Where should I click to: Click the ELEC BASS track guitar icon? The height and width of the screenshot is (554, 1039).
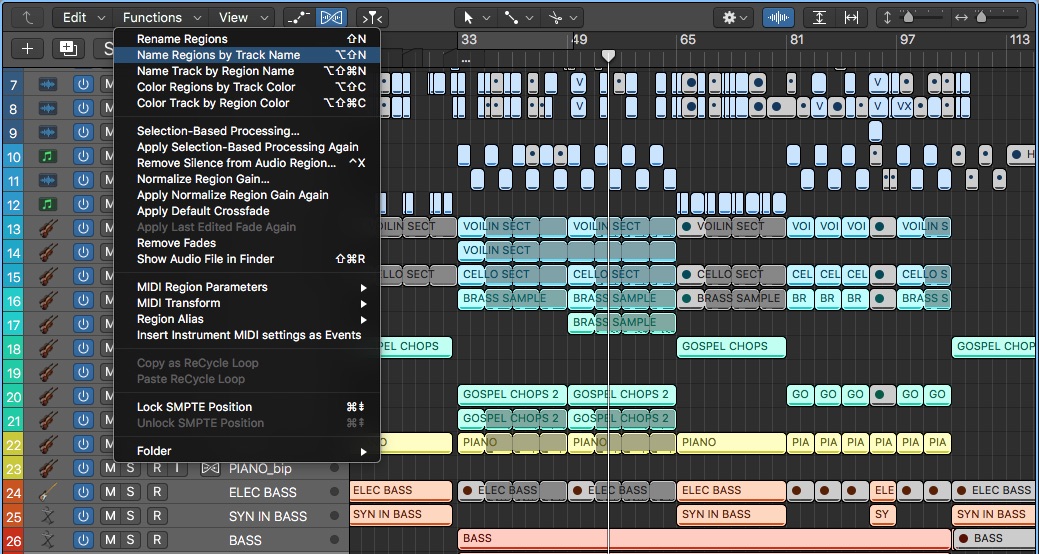point(46,492)
